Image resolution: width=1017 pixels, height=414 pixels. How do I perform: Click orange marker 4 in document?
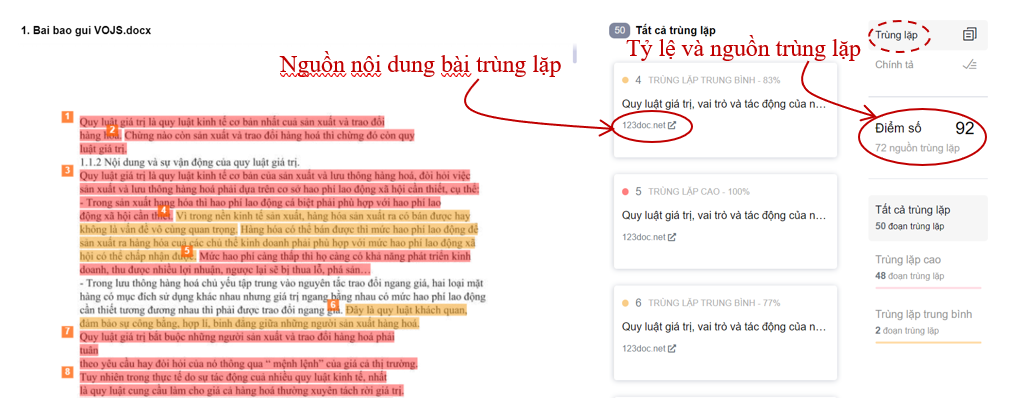pyautogui.click(x=163, y=211)
